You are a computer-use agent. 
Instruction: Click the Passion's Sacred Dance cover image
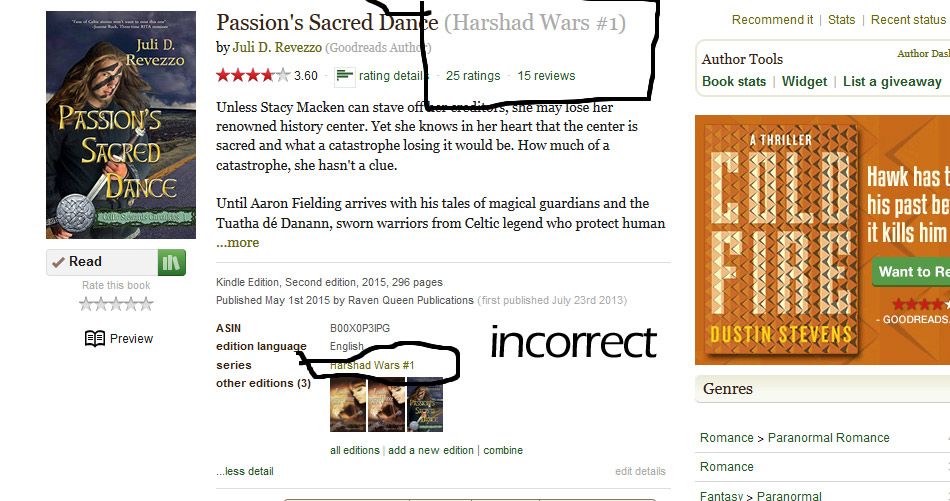121,125
